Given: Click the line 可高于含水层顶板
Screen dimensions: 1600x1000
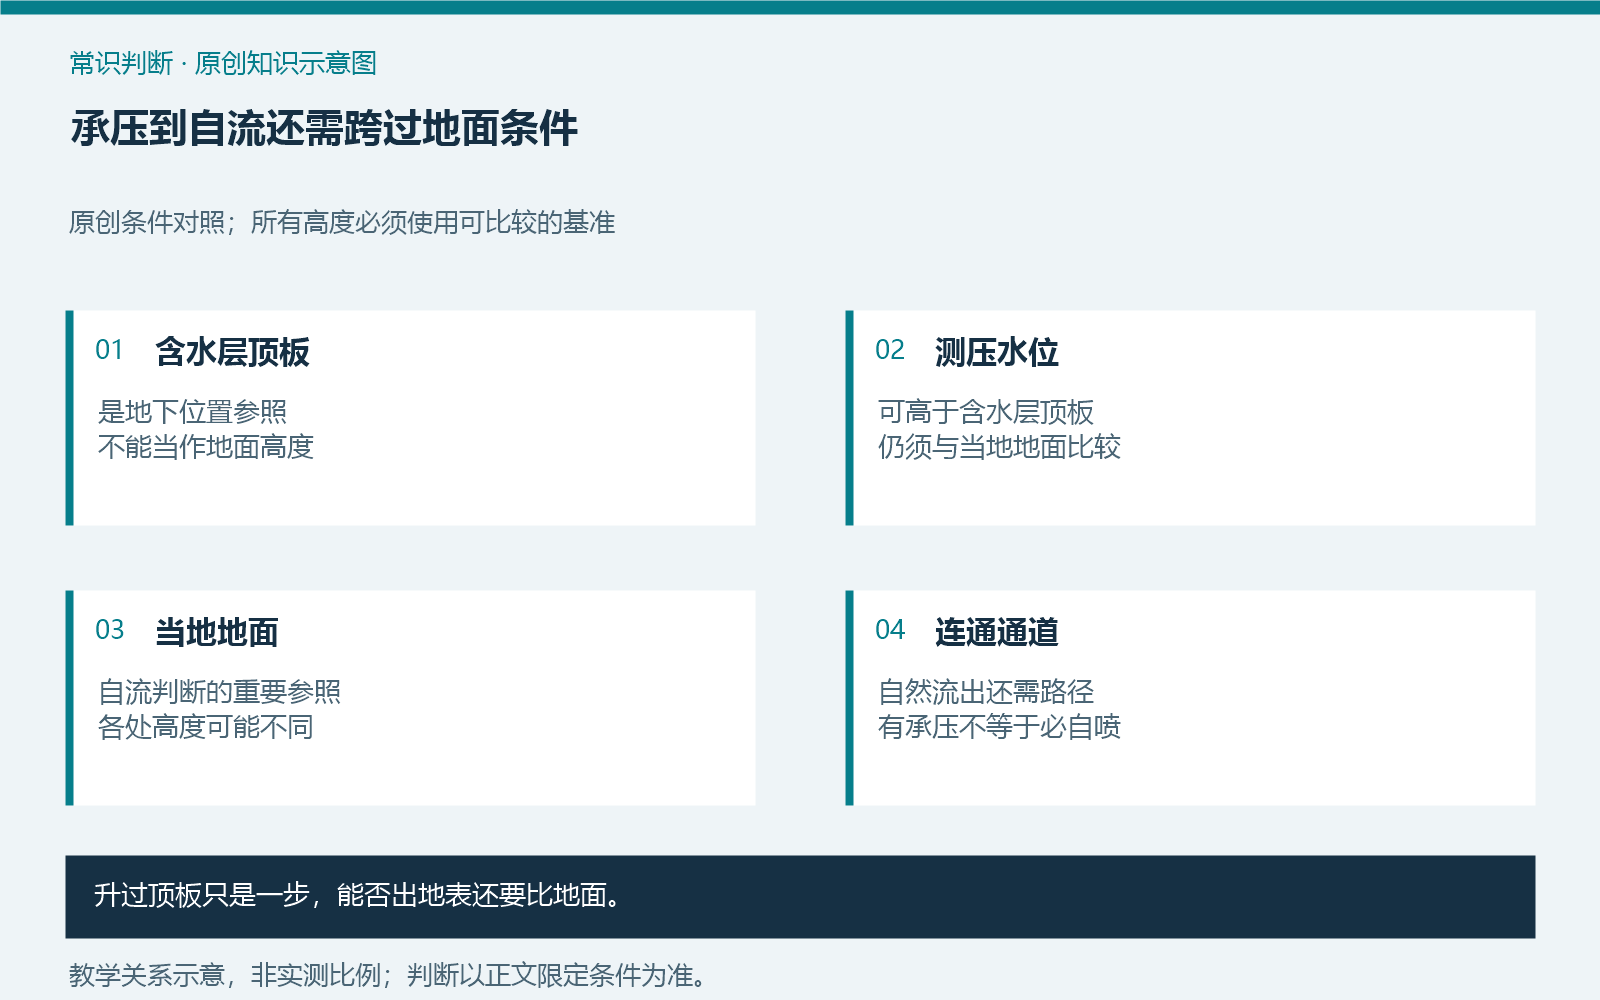Looking at the screenshot, I should coord(986,412).
